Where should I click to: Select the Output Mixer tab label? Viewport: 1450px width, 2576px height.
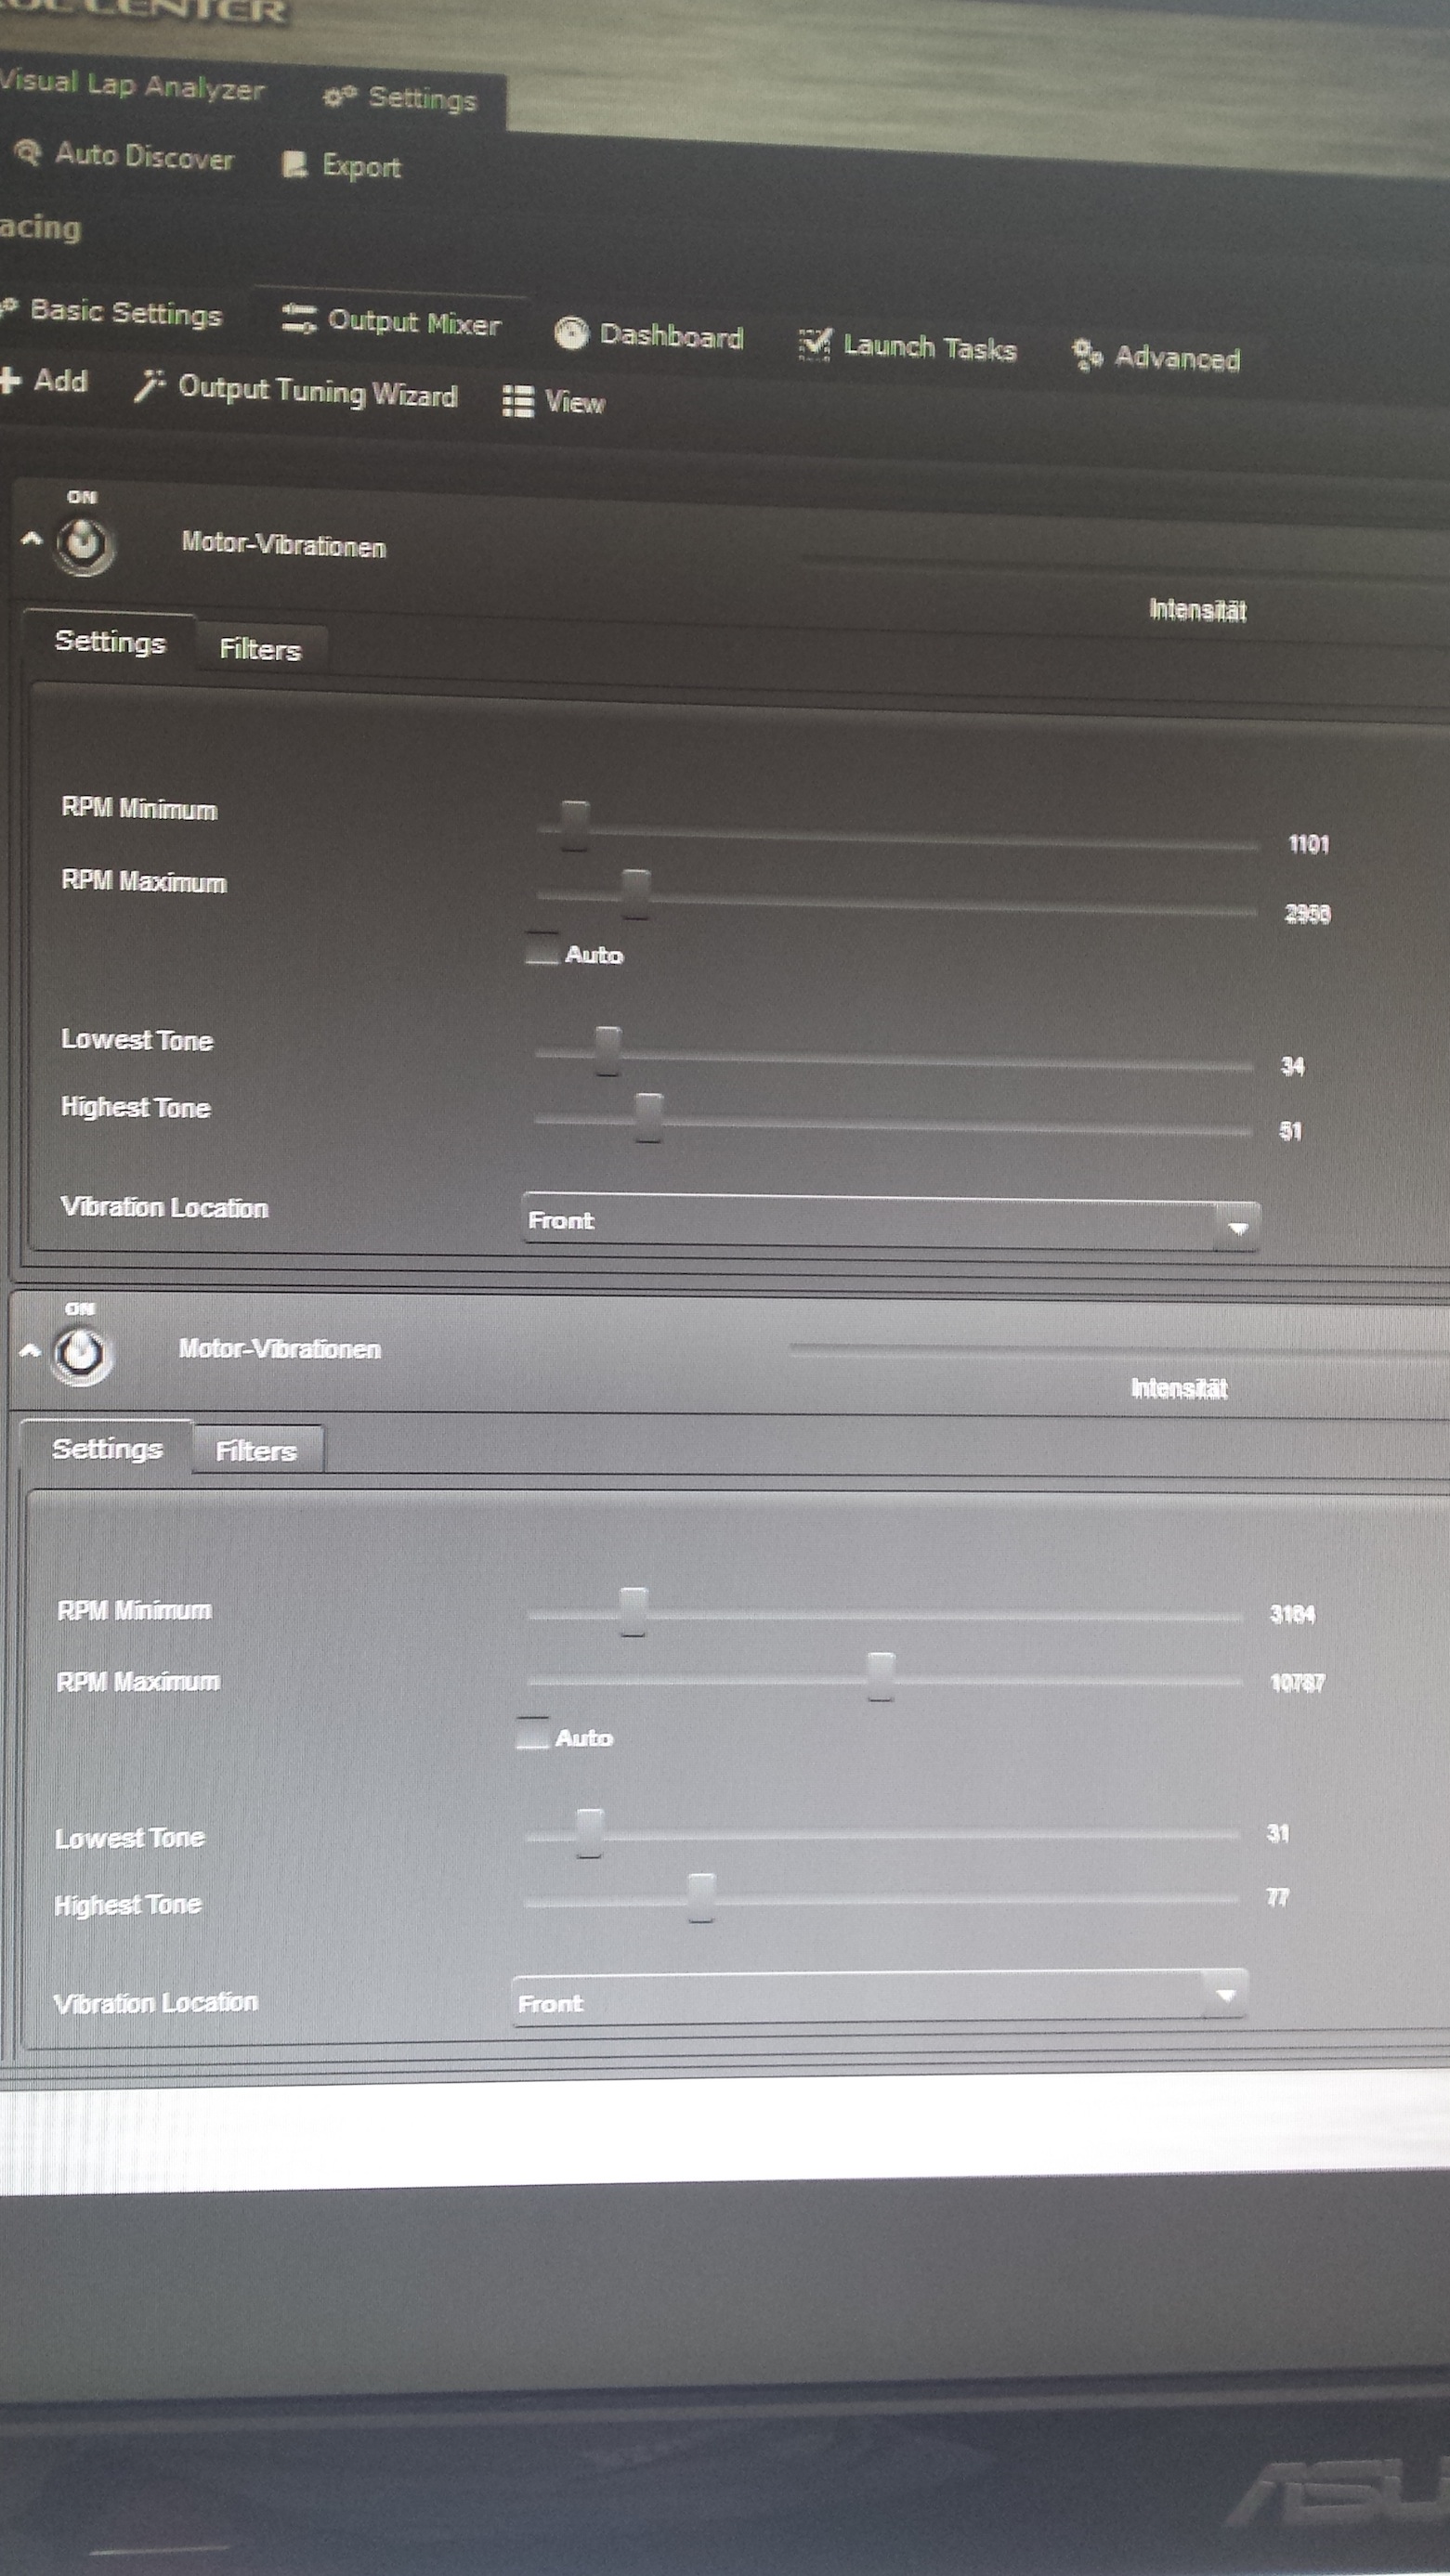click(x=413, y=323)
